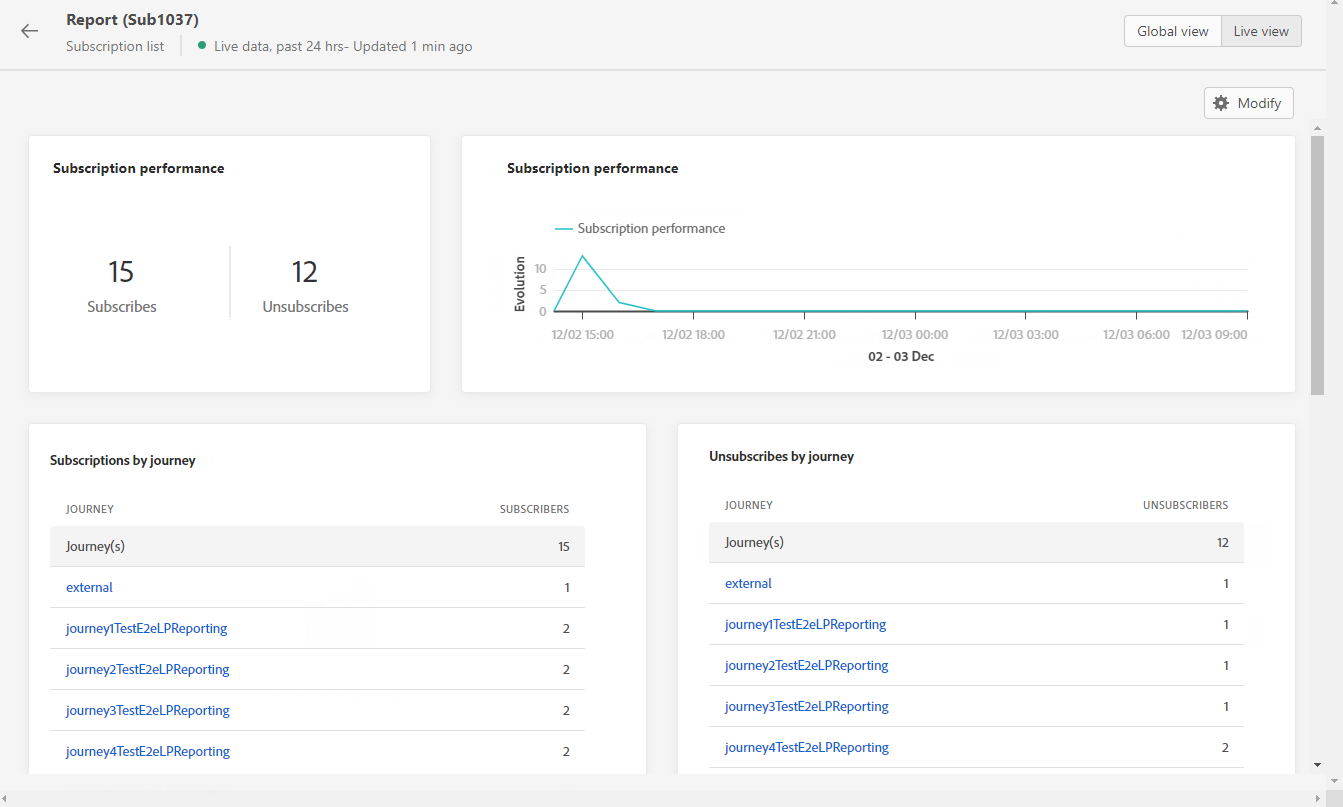The height and width of the screenshot is (807, 1343).
Task: Open external link in Unsubscribes by journey
Action: click(748, 584)
